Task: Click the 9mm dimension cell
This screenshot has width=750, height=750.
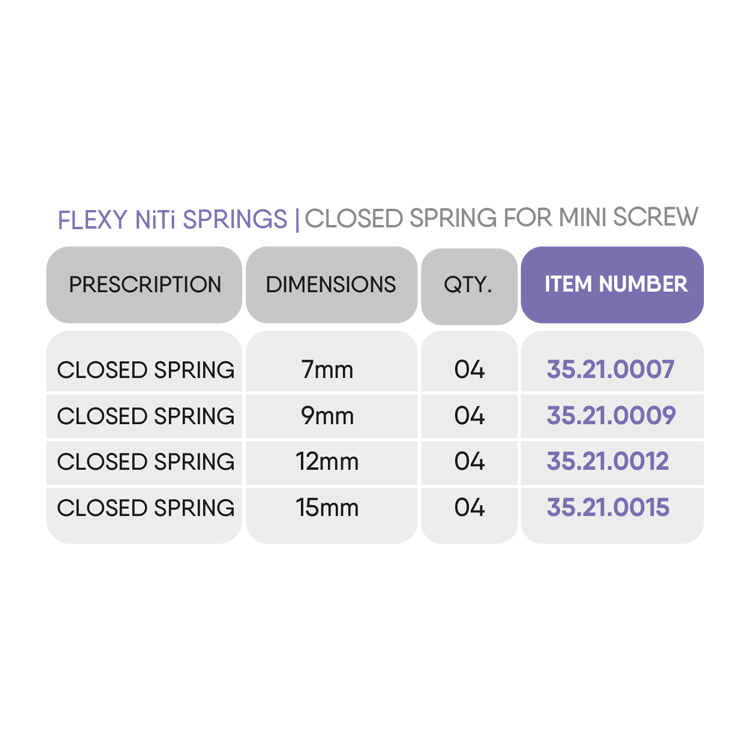Action: [x=327, y=416]
